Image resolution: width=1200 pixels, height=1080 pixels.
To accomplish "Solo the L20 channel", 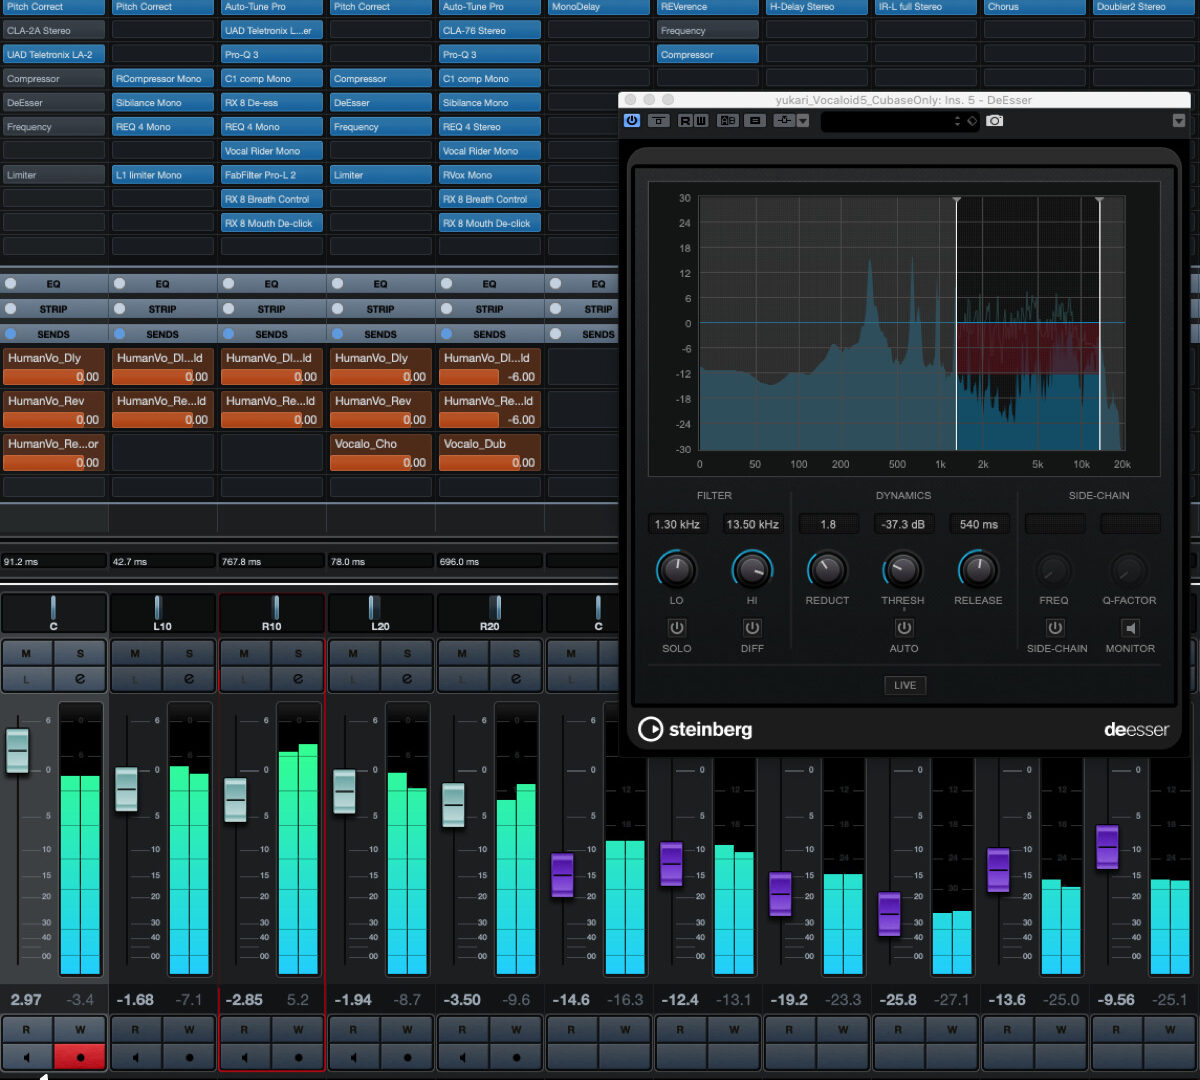I will tap(407, 653).
